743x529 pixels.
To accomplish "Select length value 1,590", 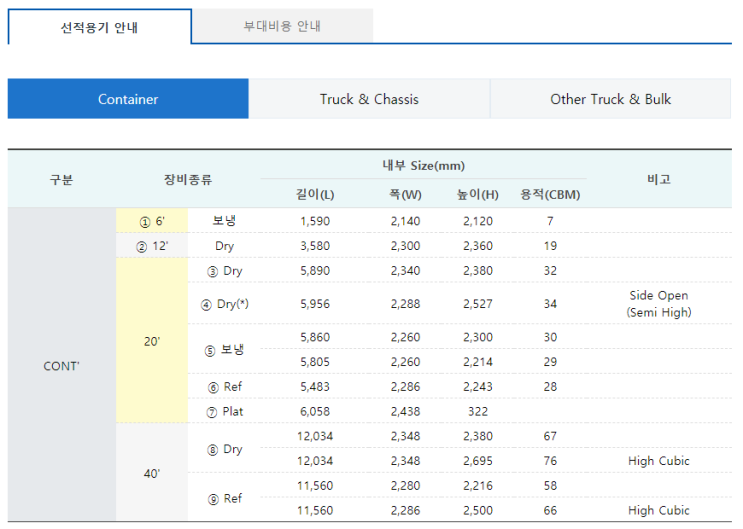I will (x=315, y=221).
